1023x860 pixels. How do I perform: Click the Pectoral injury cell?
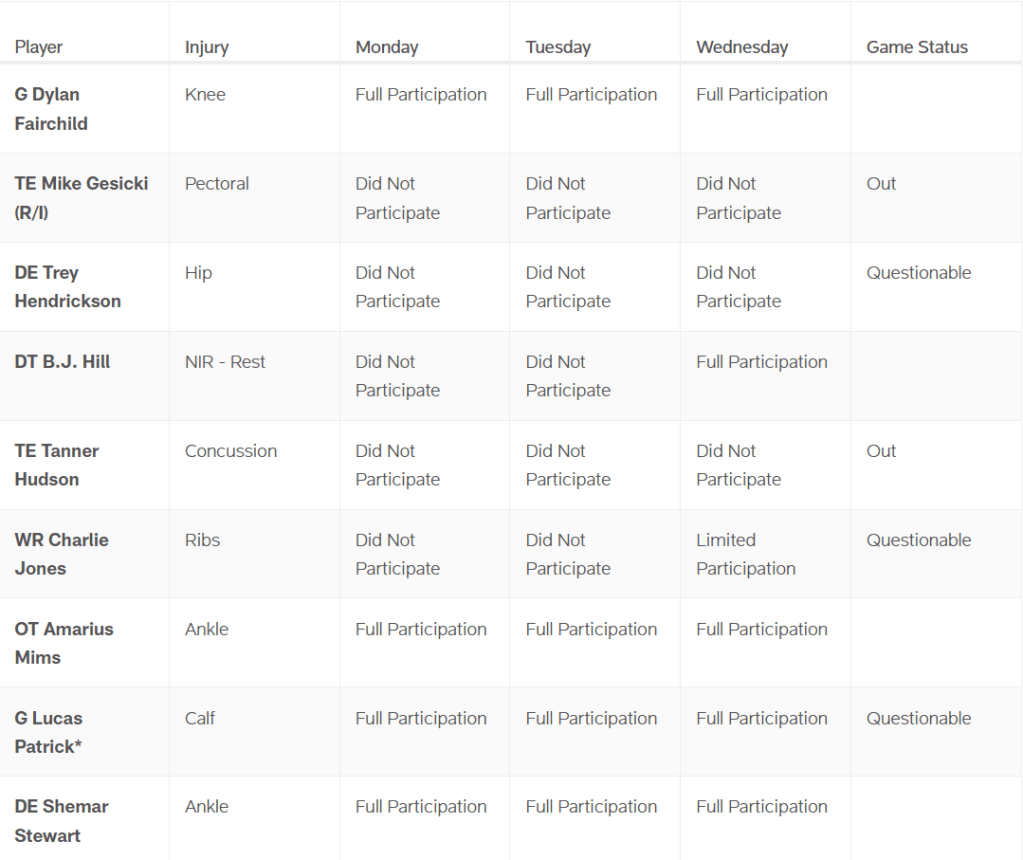click(x=217, y=184)
